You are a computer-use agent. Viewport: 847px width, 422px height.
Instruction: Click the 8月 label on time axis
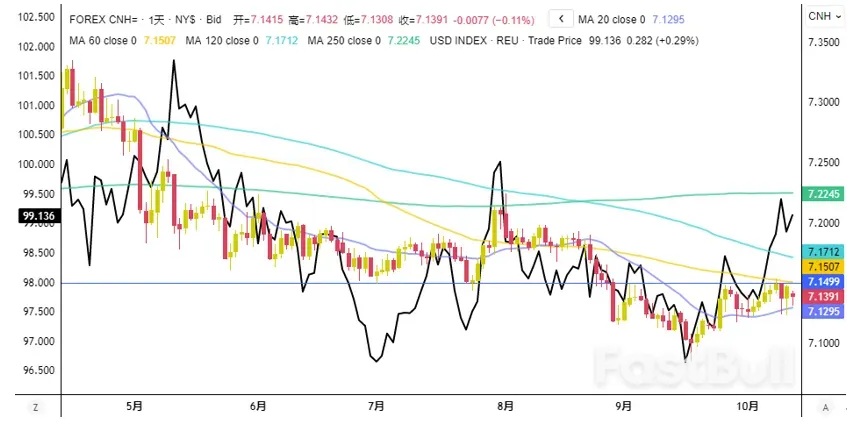click(x=506, y=406)
